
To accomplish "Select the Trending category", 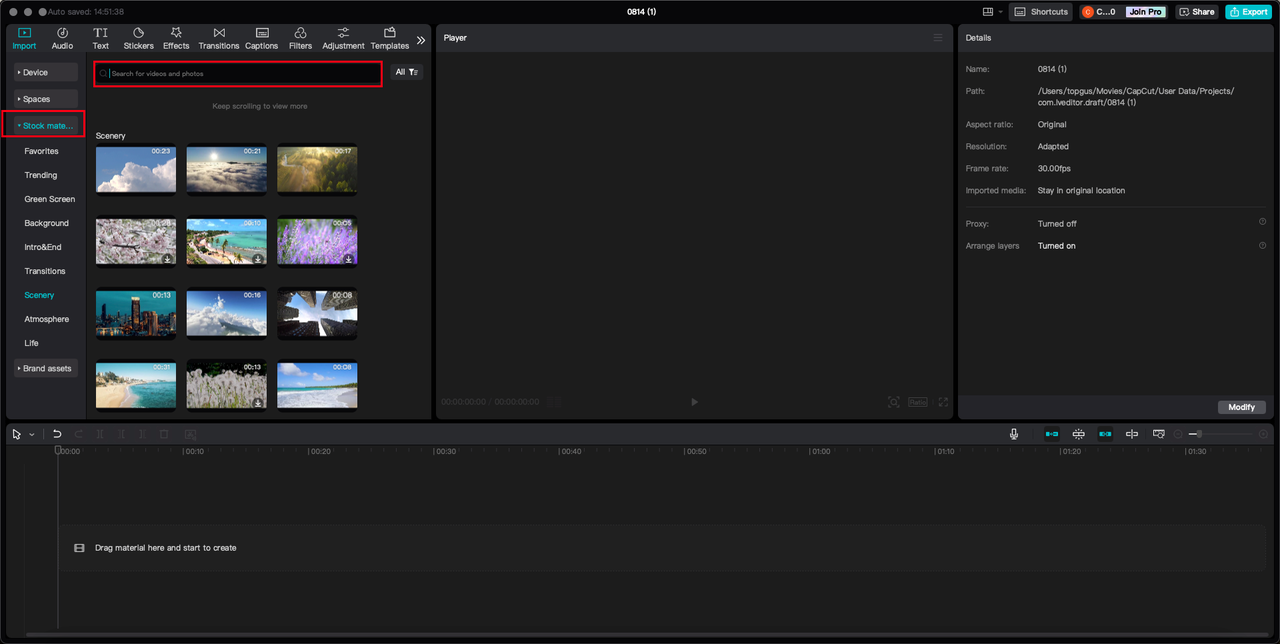I will click(x=41, y=175).
